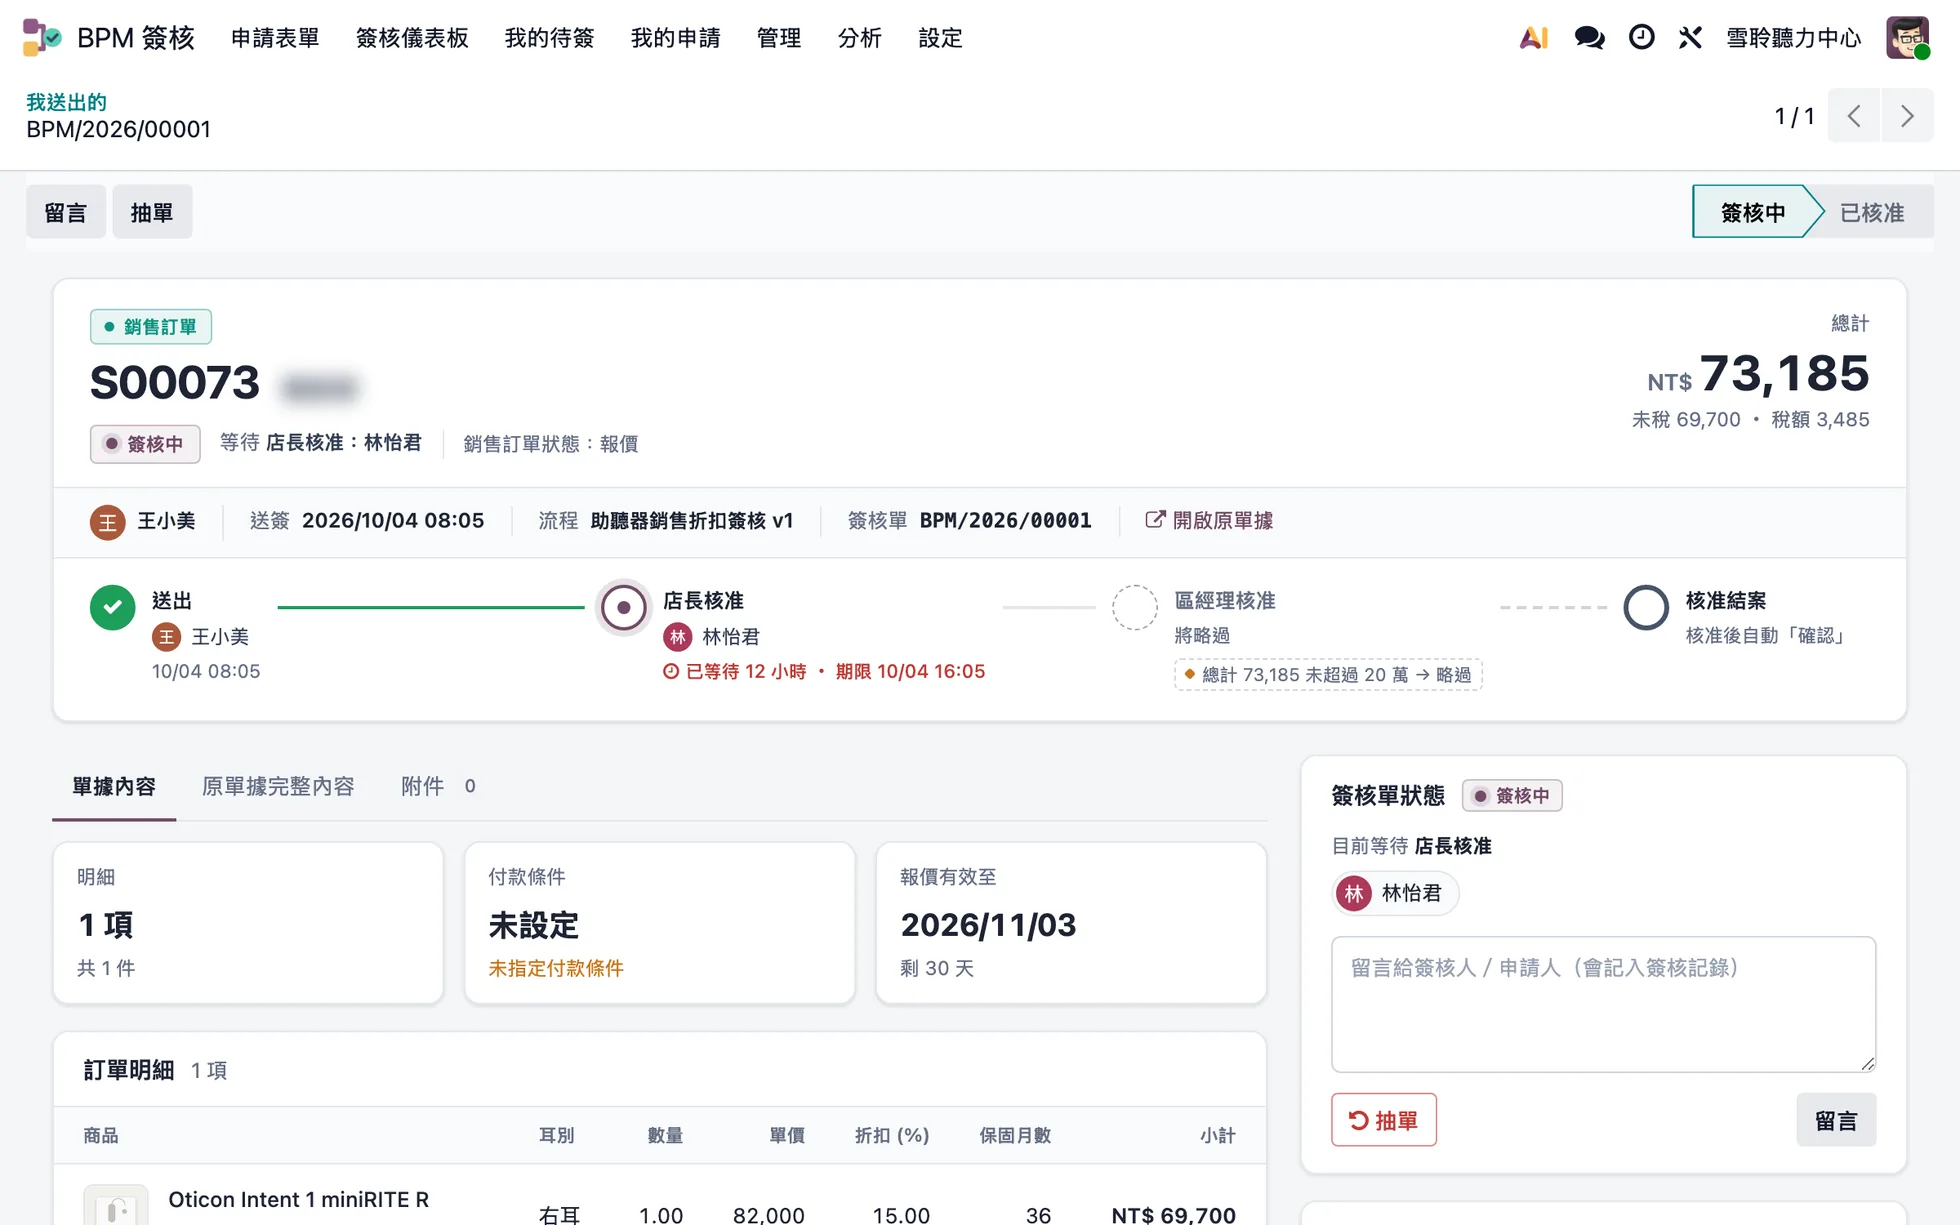Open the clock activities icon
Viewport: 1960px width, 1225px height.
point(1641,37)
